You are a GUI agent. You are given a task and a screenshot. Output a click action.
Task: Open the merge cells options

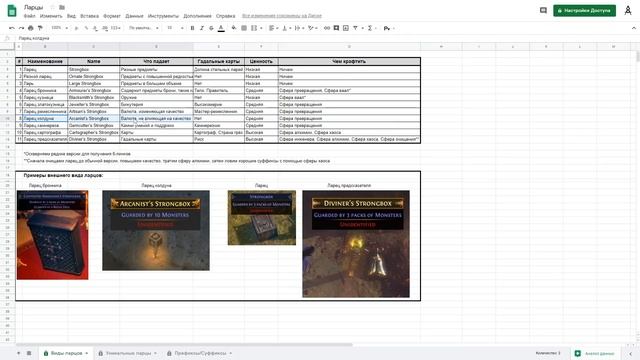(256, 28)
